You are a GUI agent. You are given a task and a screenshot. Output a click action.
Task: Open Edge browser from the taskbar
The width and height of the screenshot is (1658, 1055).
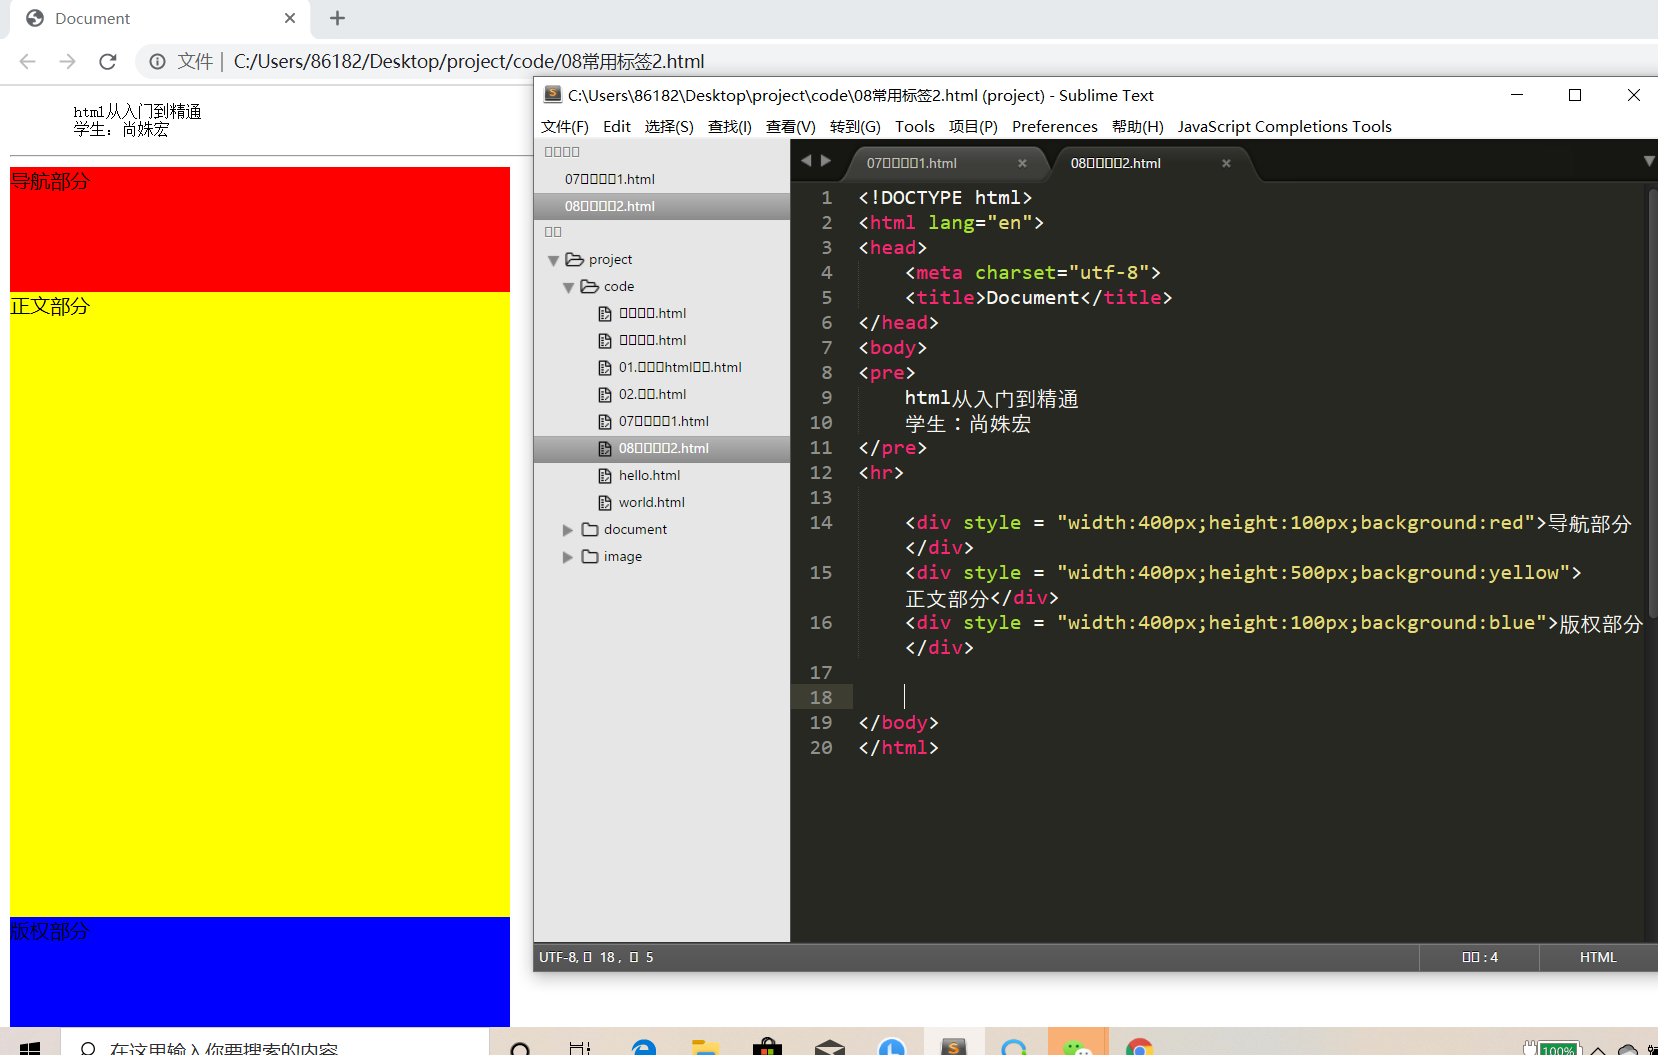tap(644, 1046)
